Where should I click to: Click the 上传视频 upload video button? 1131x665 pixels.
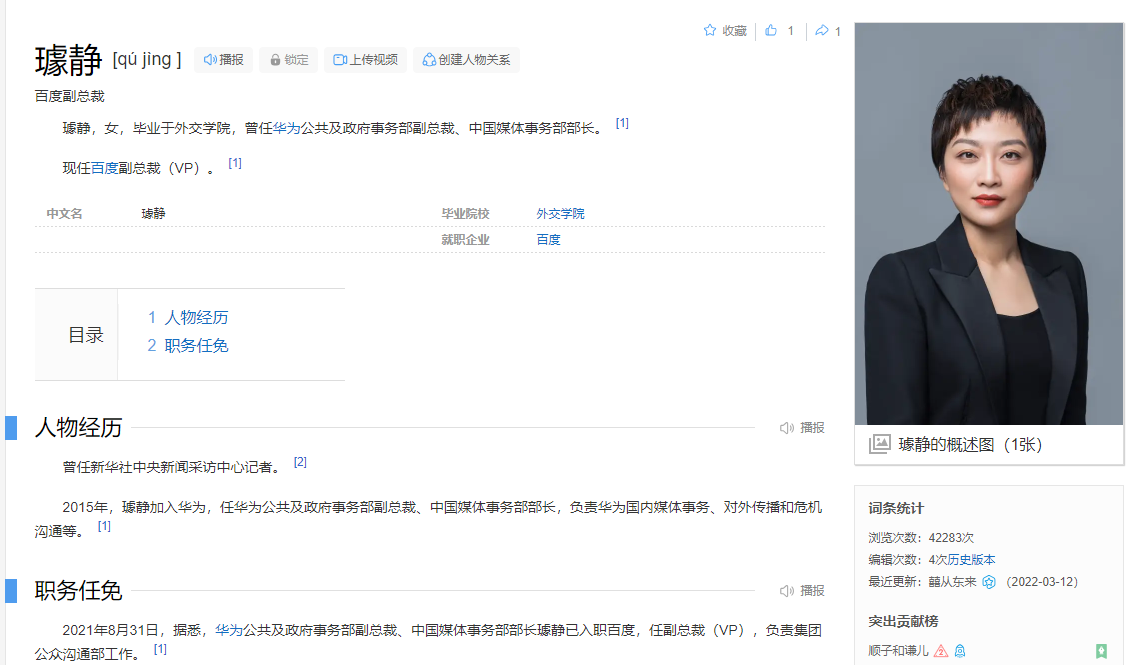click(366, 60)
